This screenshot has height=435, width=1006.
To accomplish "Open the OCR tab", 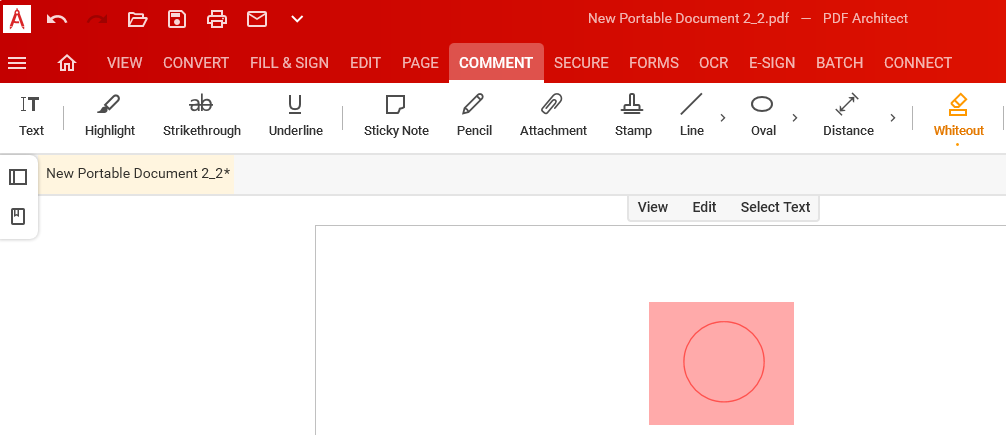I will coord(713,63).
